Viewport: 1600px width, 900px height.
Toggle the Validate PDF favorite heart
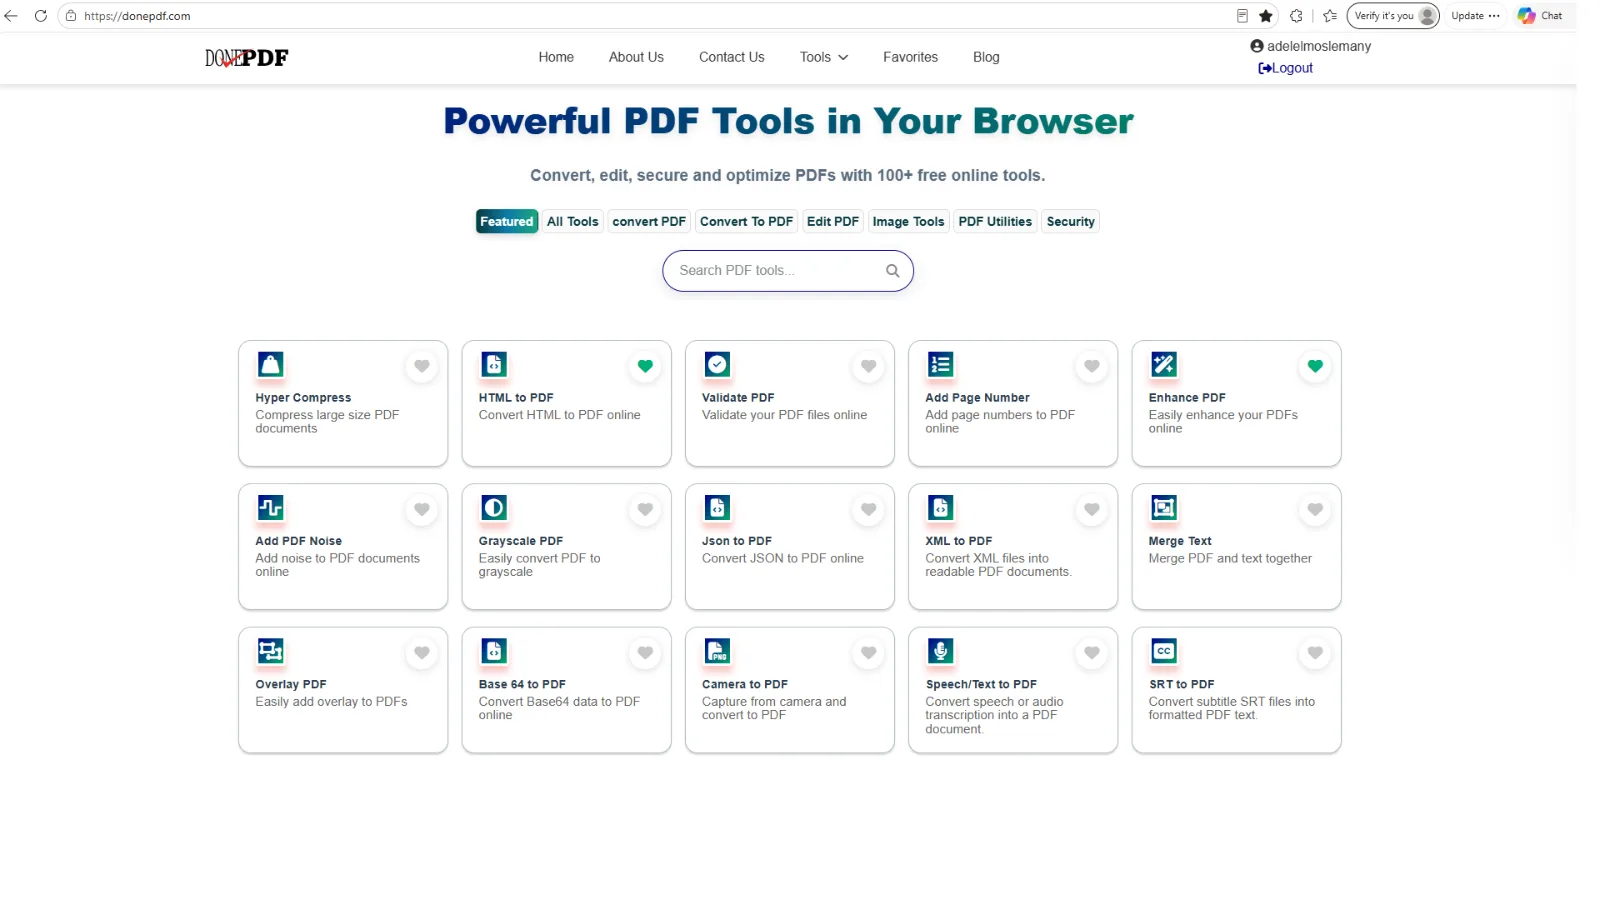tap(869, 366)
